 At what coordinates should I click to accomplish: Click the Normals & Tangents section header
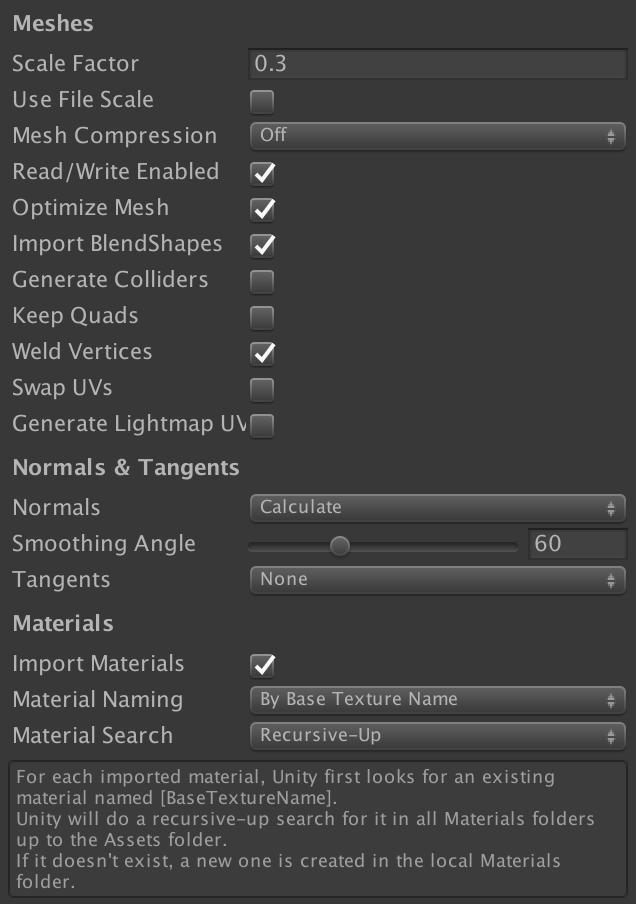coord(124,467)
